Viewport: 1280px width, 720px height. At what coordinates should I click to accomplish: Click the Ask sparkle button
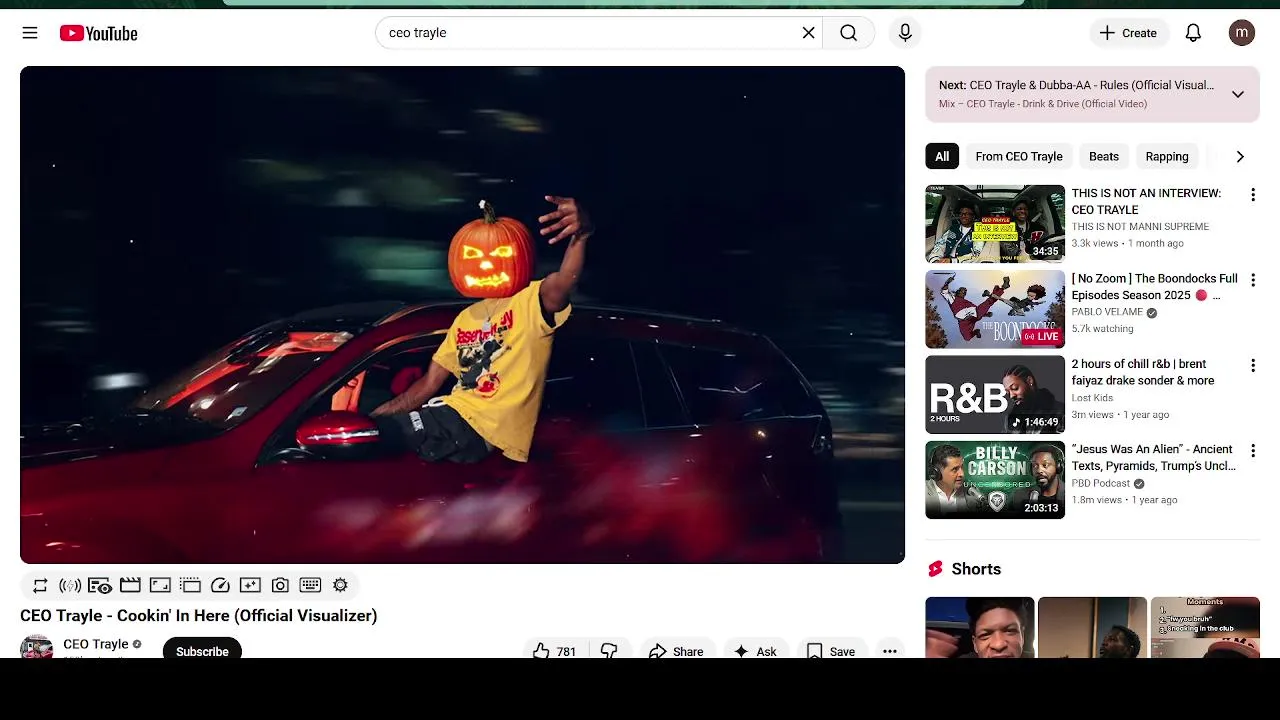pyautogui.click(x=755, y=649)
